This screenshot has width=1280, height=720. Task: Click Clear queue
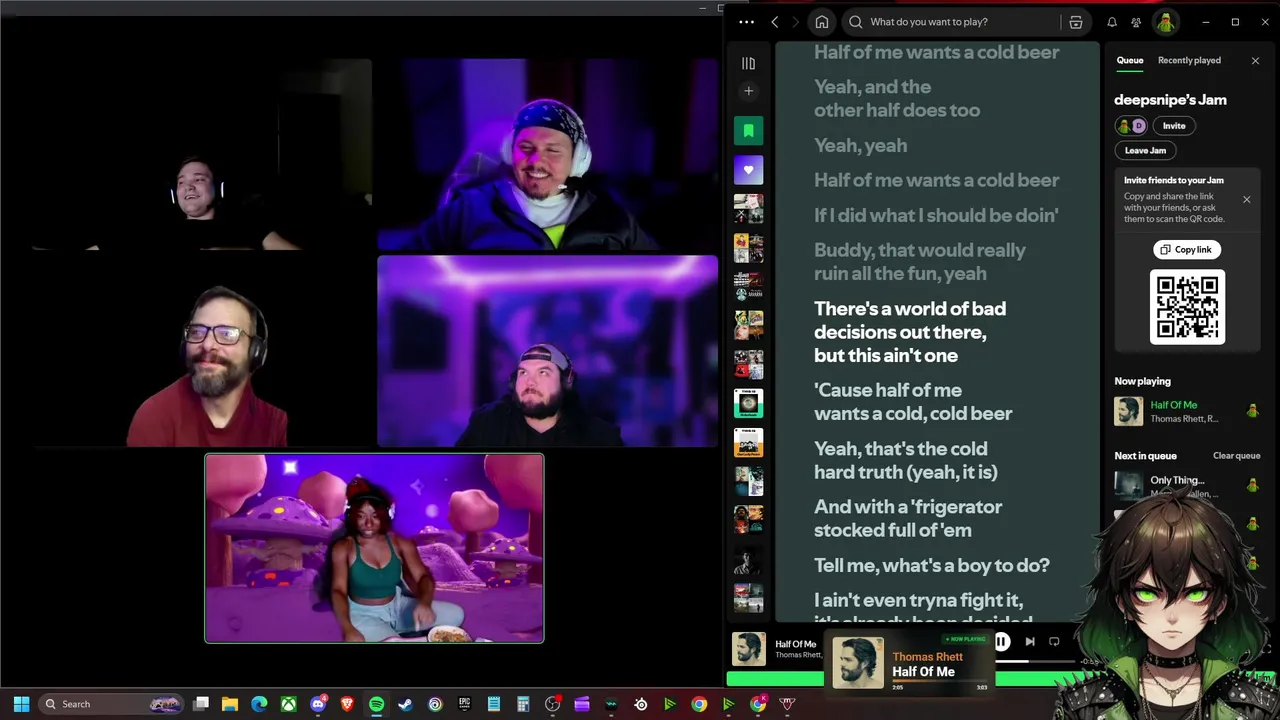pos(1237,456)
